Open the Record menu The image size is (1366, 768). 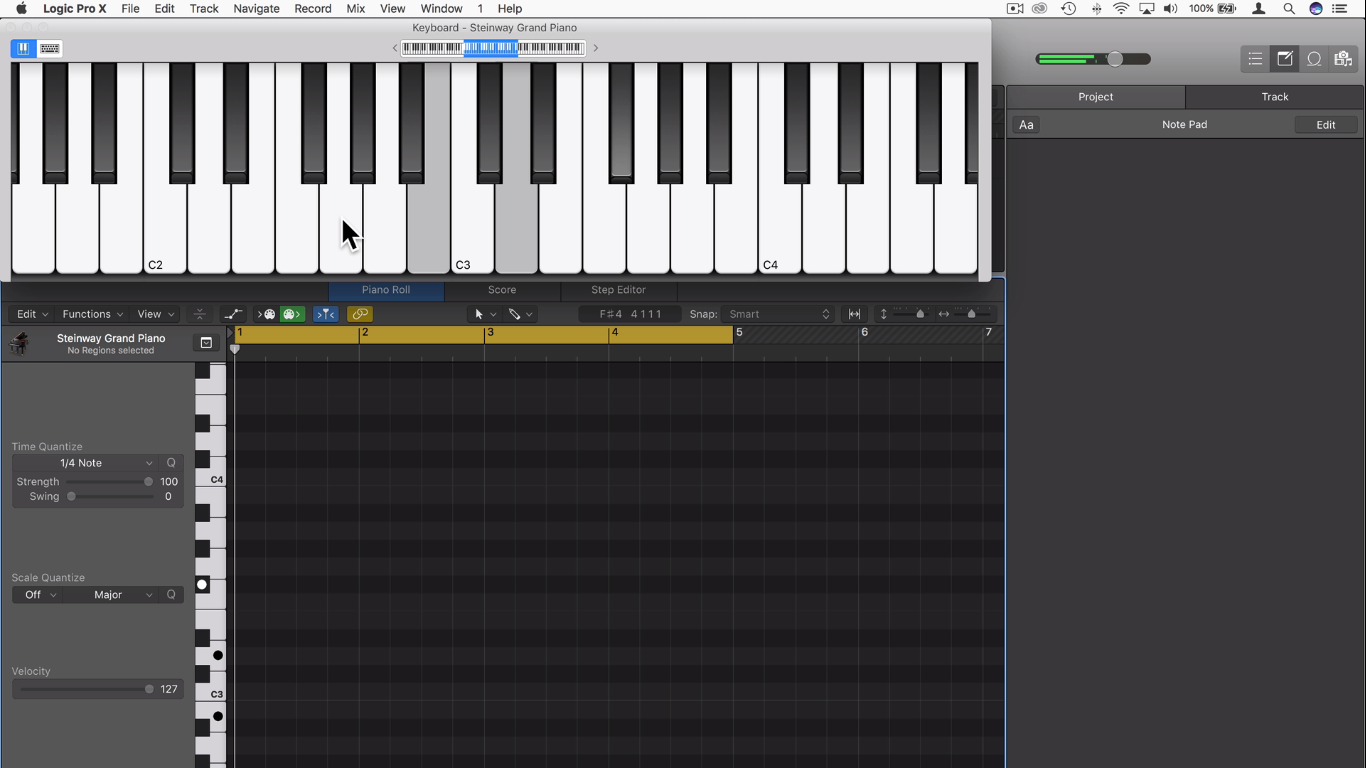point(313,9)
